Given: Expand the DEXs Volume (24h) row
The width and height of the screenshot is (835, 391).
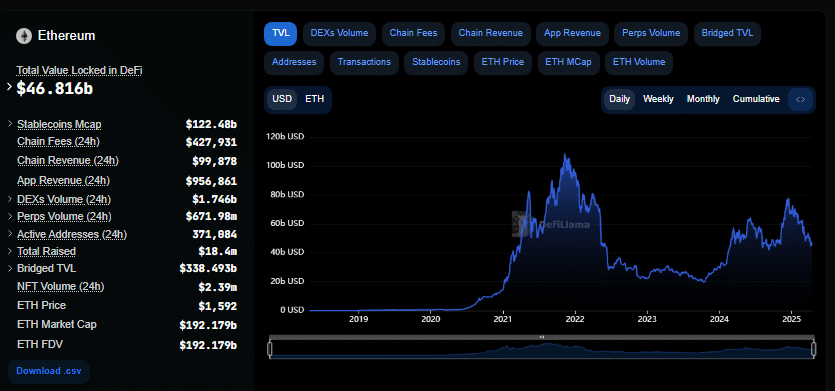Looking at the screenshot, I should [10, 199].
